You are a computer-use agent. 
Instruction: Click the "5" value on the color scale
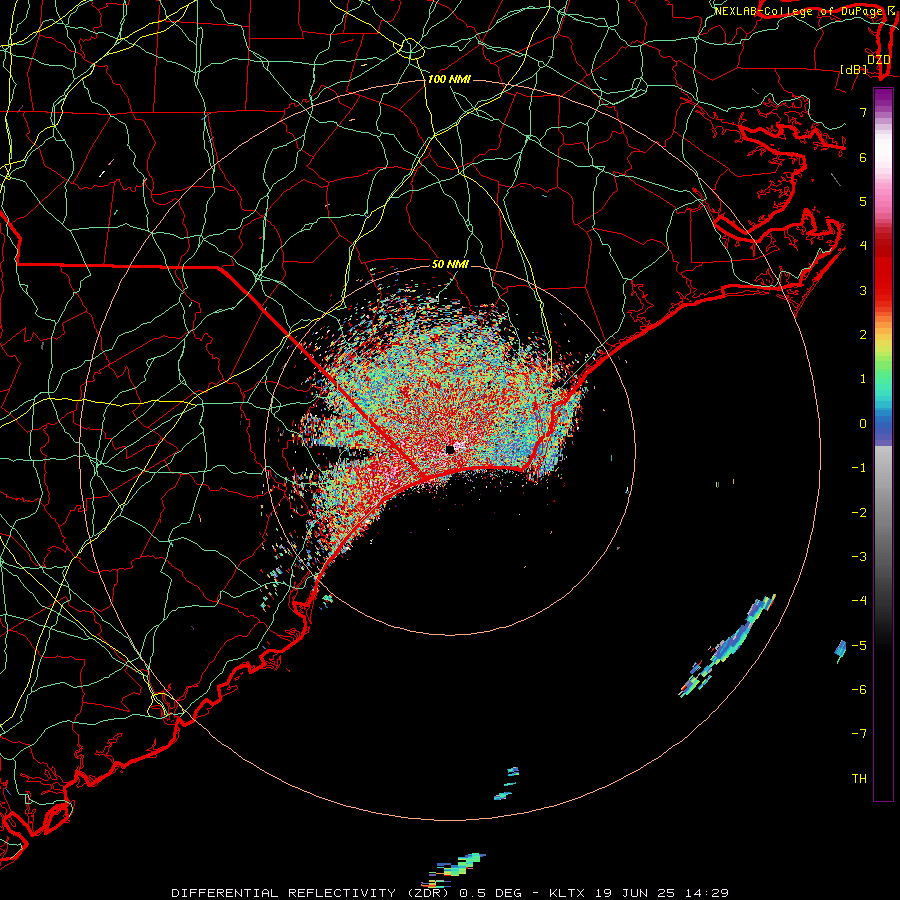click(863, 201)
